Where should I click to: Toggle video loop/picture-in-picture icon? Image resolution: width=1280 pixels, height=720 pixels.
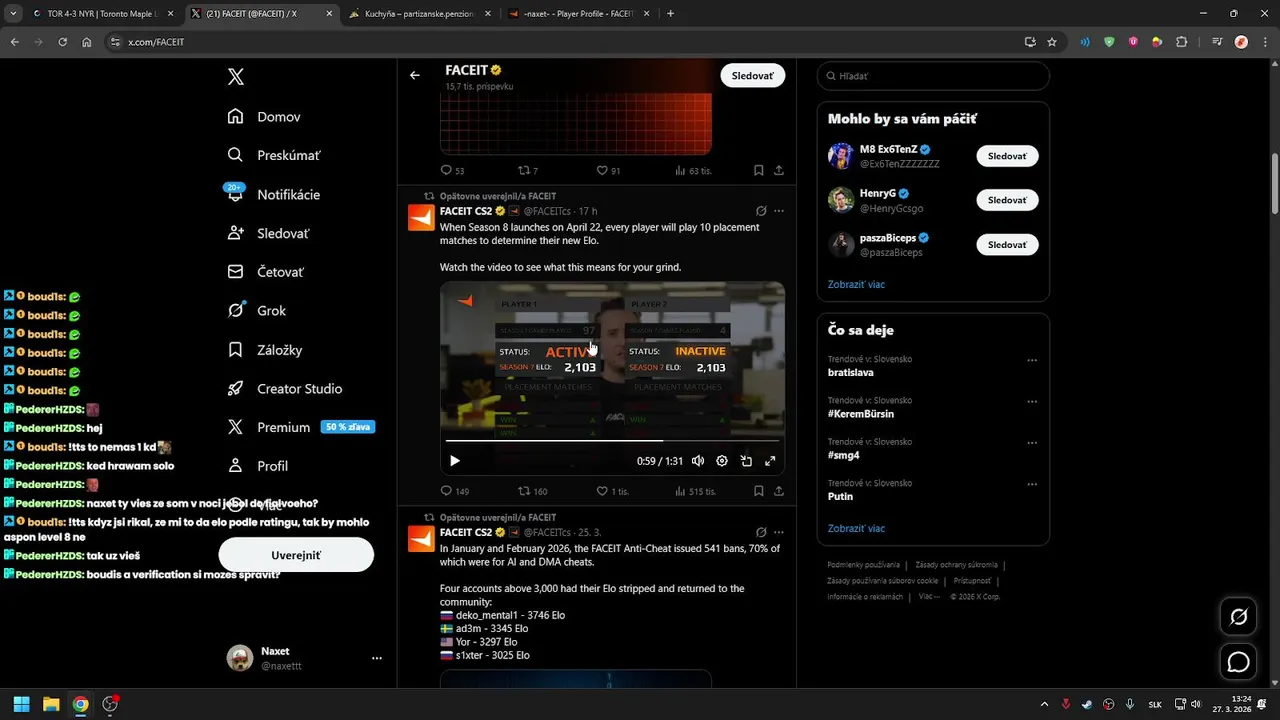746,461
